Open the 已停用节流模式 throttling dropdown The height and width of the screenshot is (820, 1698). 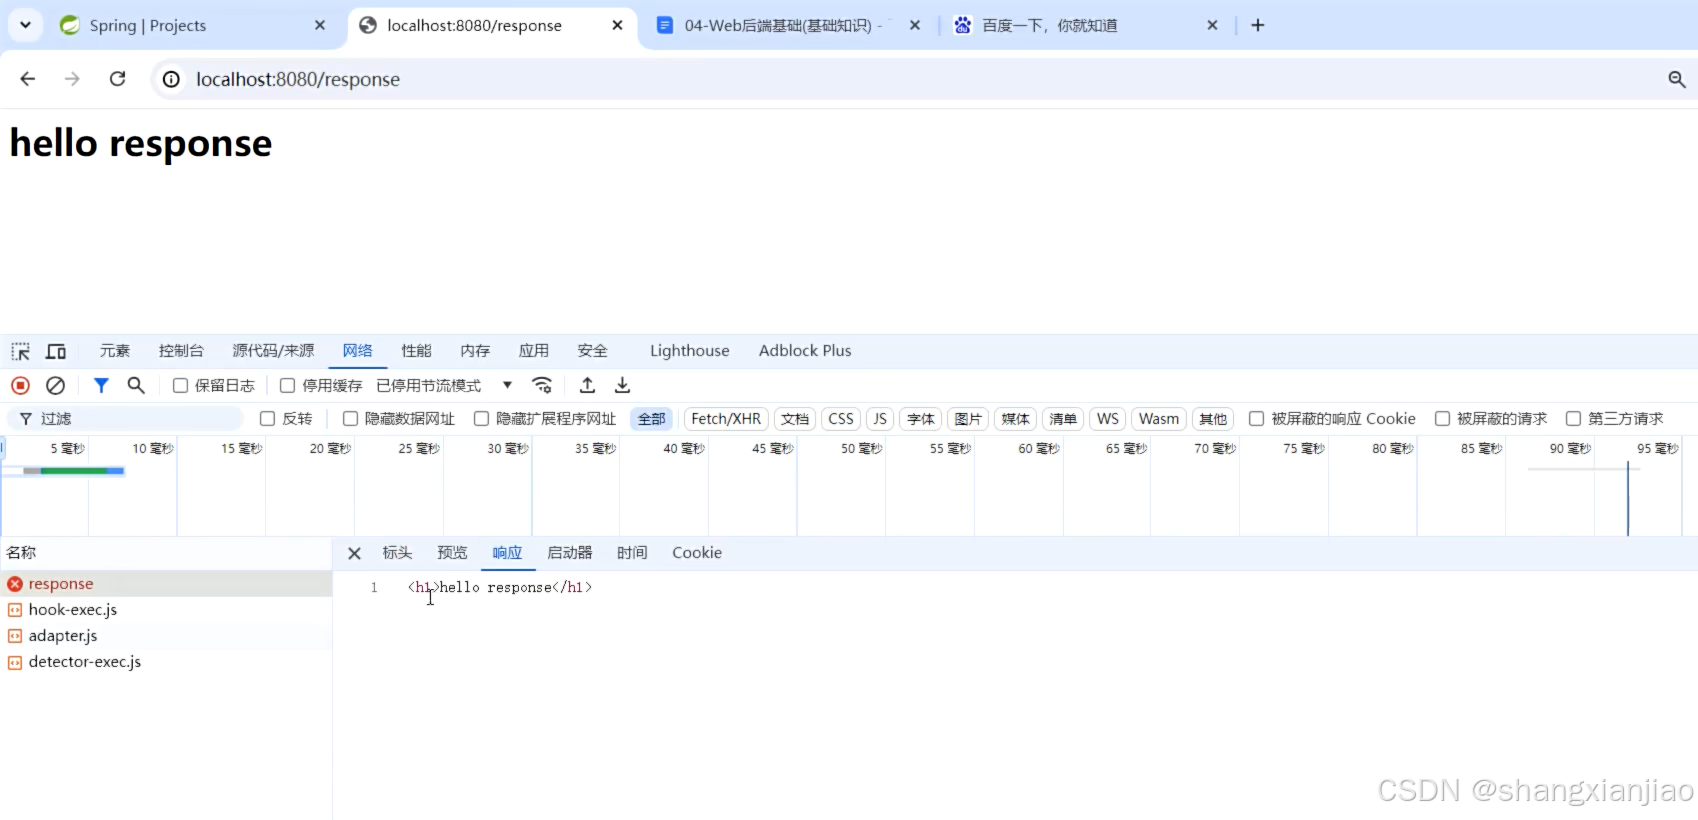pos(444,386)
